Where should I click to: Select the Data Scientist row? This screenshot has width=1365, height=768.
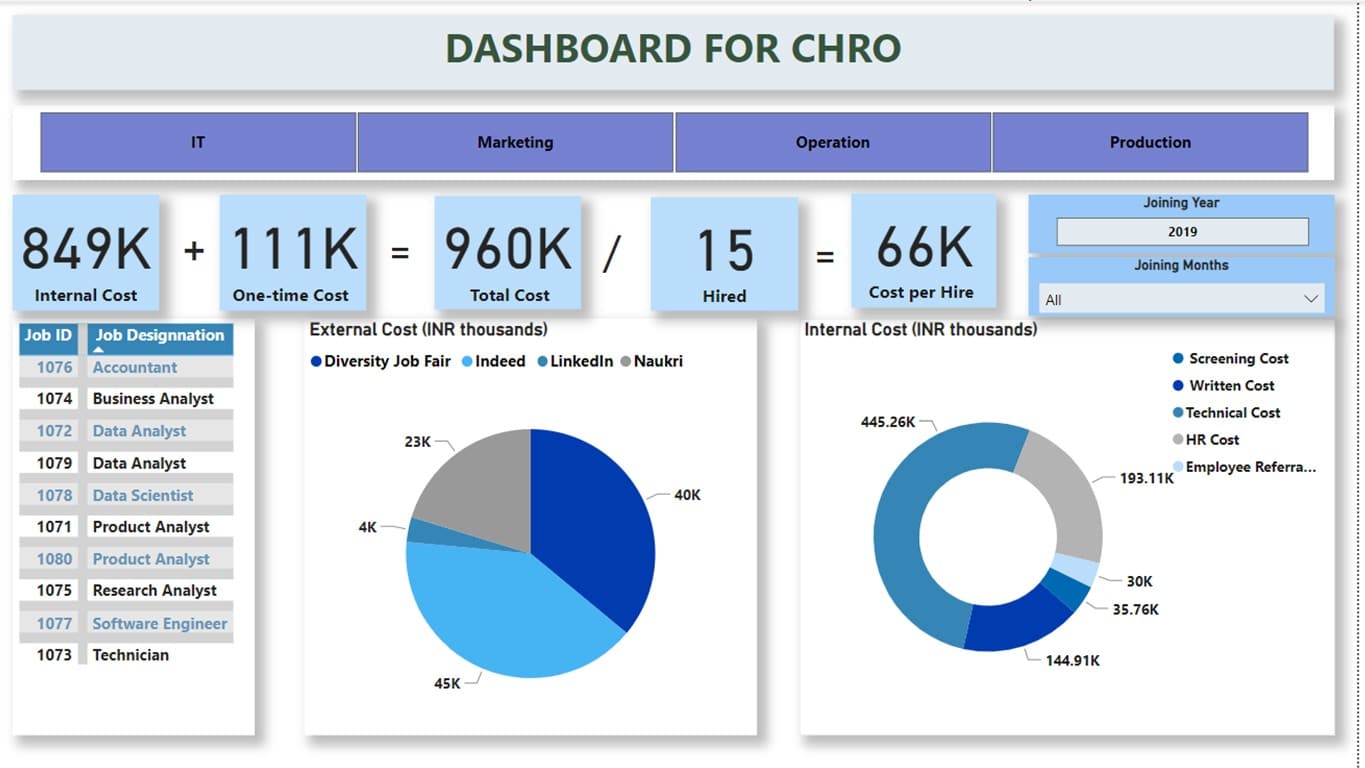coord(143,495)
